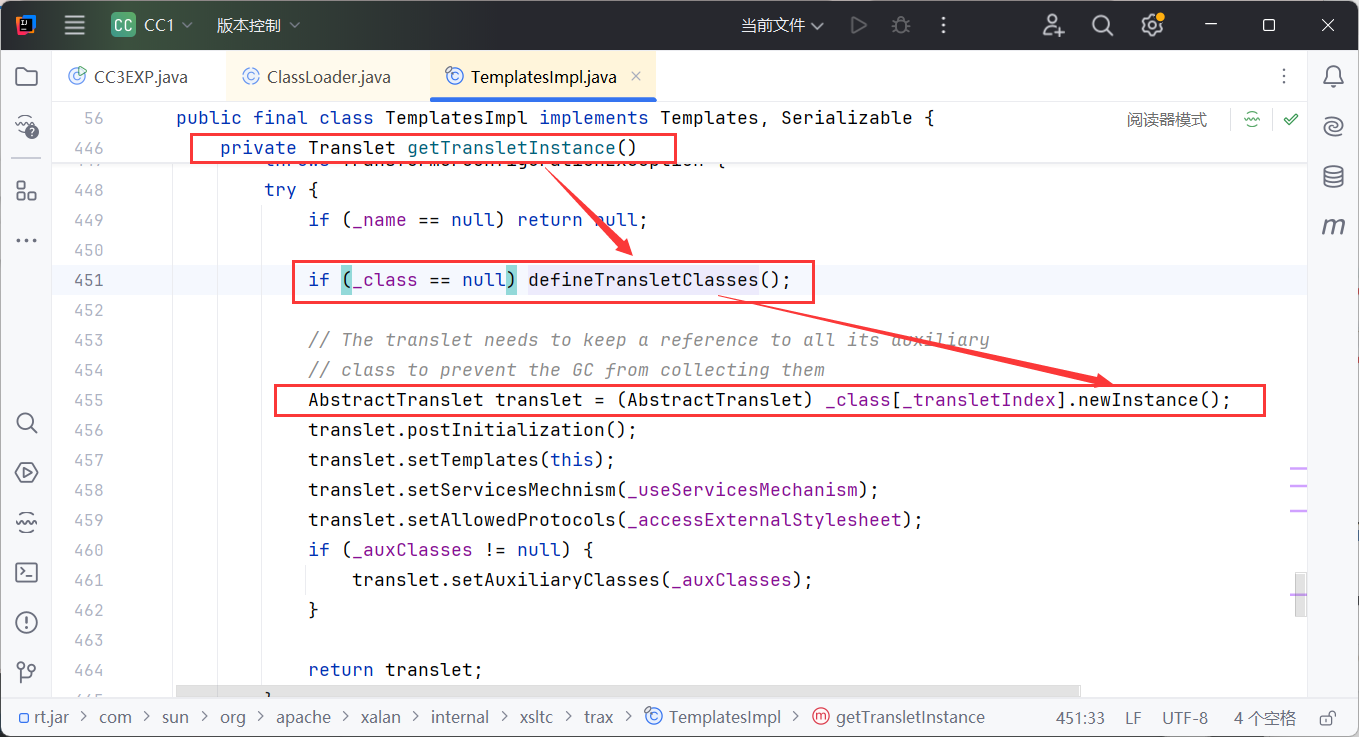This screenshot has height=737, width=1359.
Task: Switch to the ClassLoader.java tab
Action: pyautogui.click(x=317, y=77)
